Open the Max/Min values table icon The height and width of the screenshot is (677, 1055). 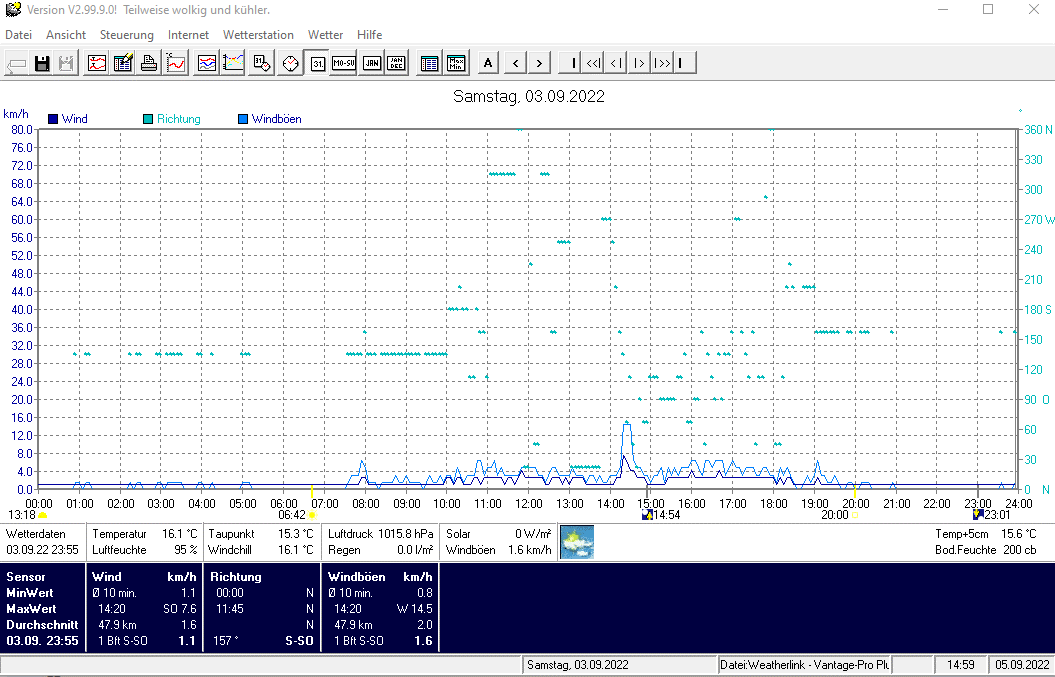[456, 63]
